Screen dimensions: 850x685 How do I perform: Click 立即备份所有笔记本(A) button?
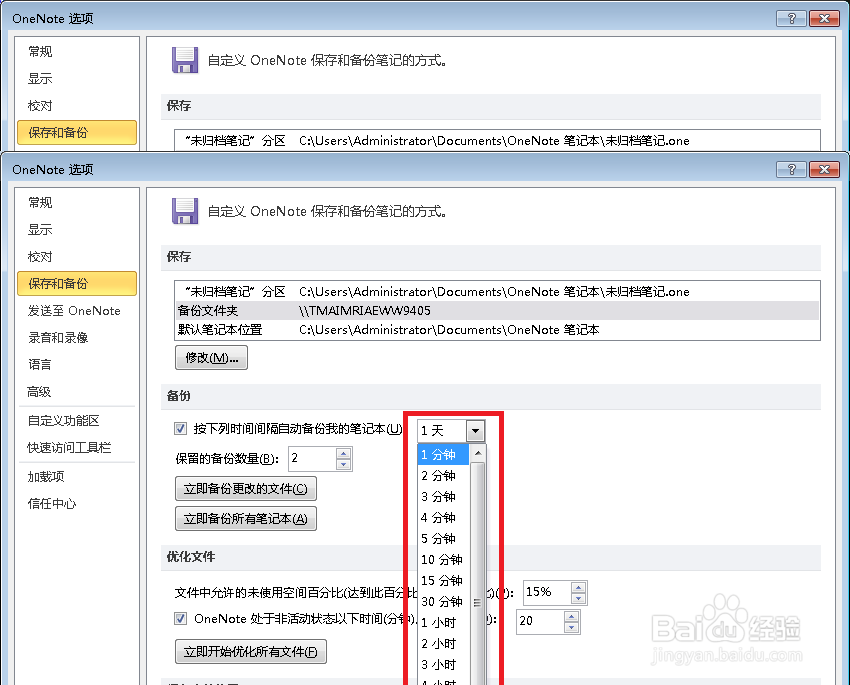pyautogui.click(x=246, y=519)
